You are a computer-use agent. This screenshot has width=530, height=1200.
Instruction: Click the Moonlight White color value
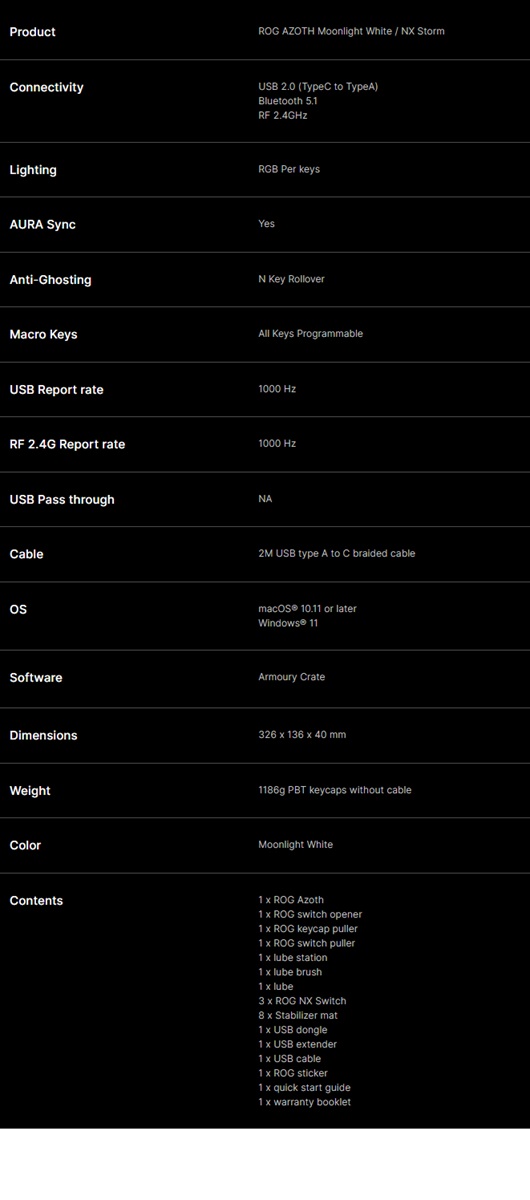[295, 844]
